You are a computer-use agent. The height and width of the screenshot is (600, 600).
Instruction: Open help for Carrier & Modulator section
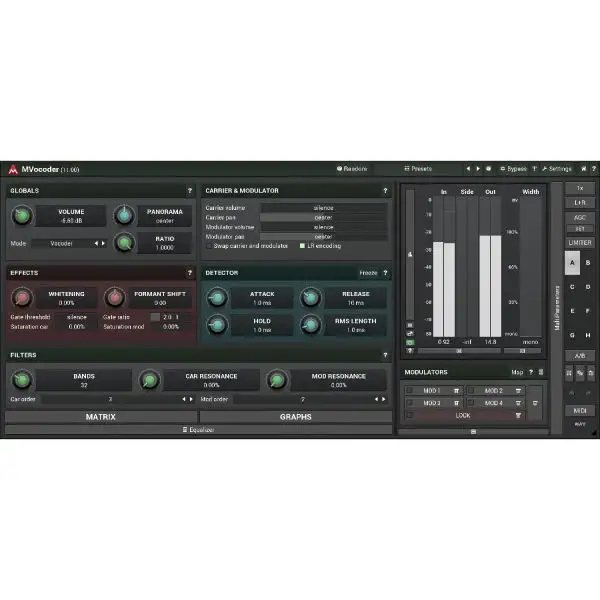point(385,191)
